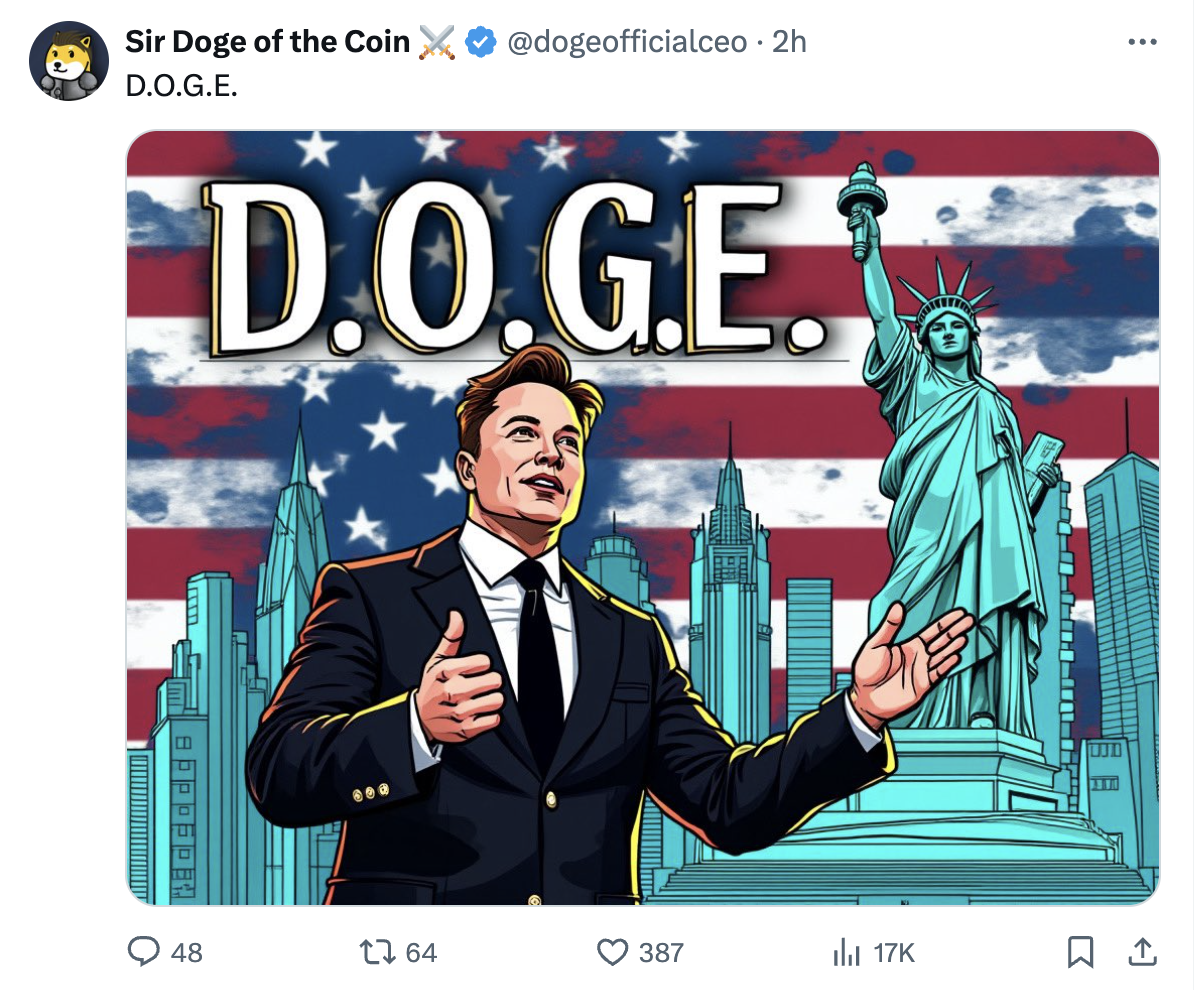The height and width of the screenshot is (990, 1194).
Task: Open the tweet via the 2h timestamp
Action: (x=790, y=41)
